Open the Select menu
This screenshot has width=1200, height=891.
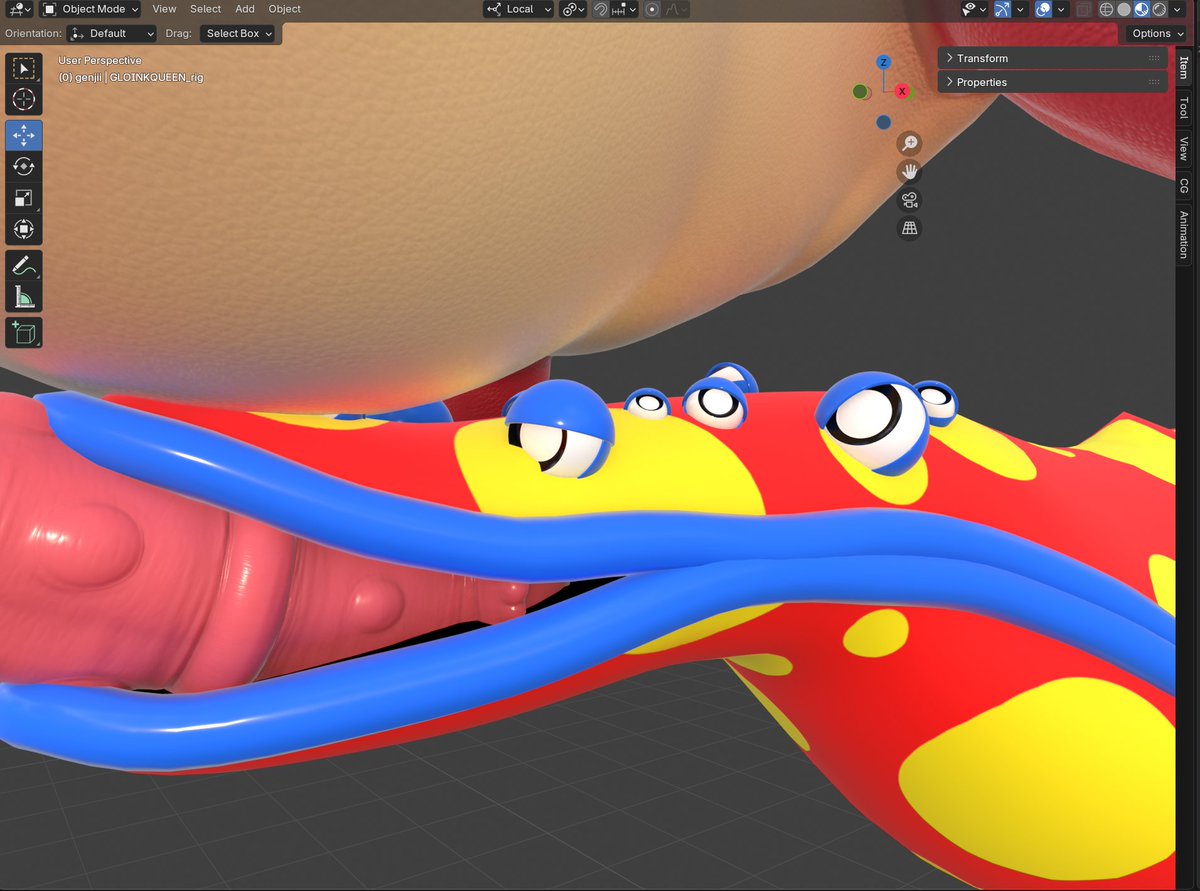pyautogui.click(x=205, y=9)
